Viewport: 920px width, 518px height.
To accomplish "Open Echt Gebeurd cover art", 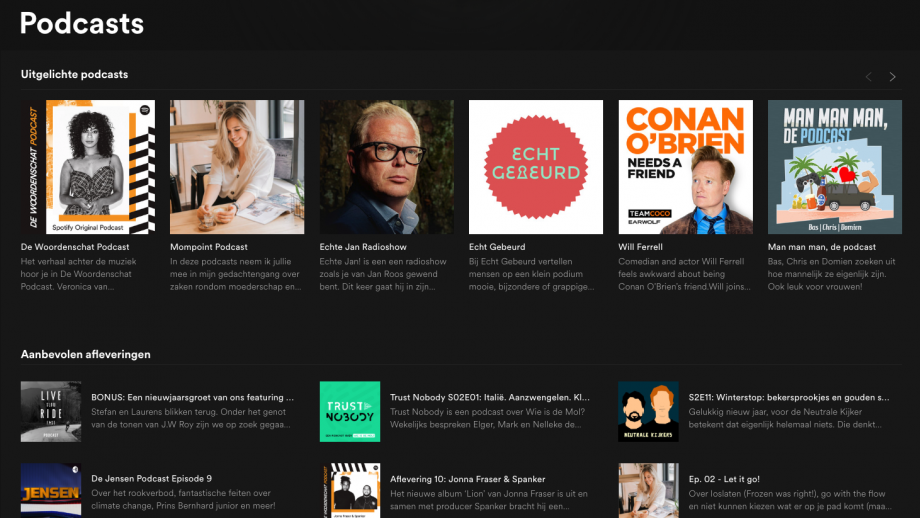I will (536, 167).
